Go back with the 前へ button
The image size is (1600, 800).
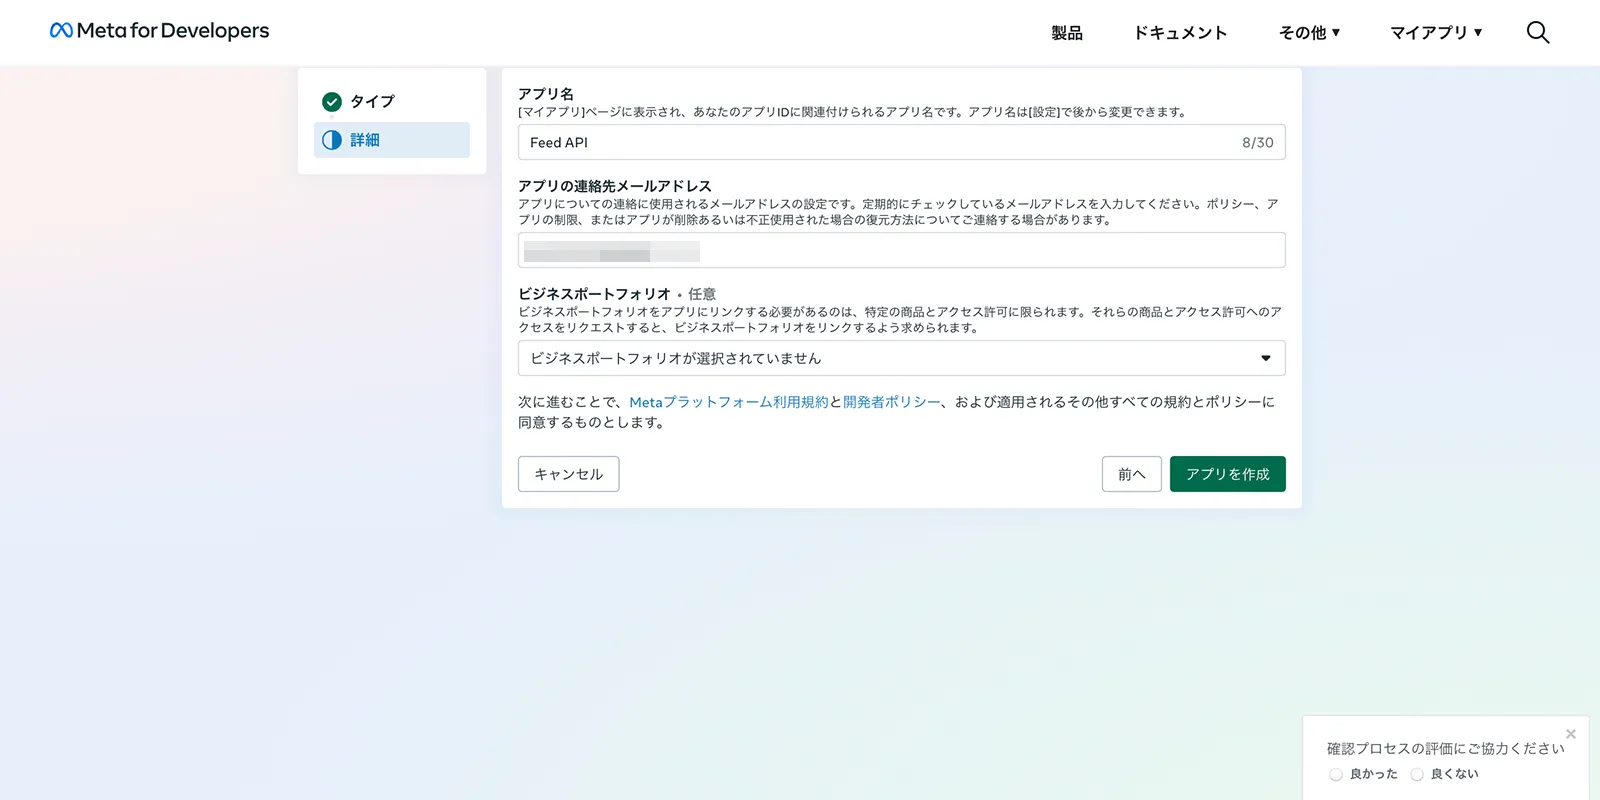[1132, 474]
